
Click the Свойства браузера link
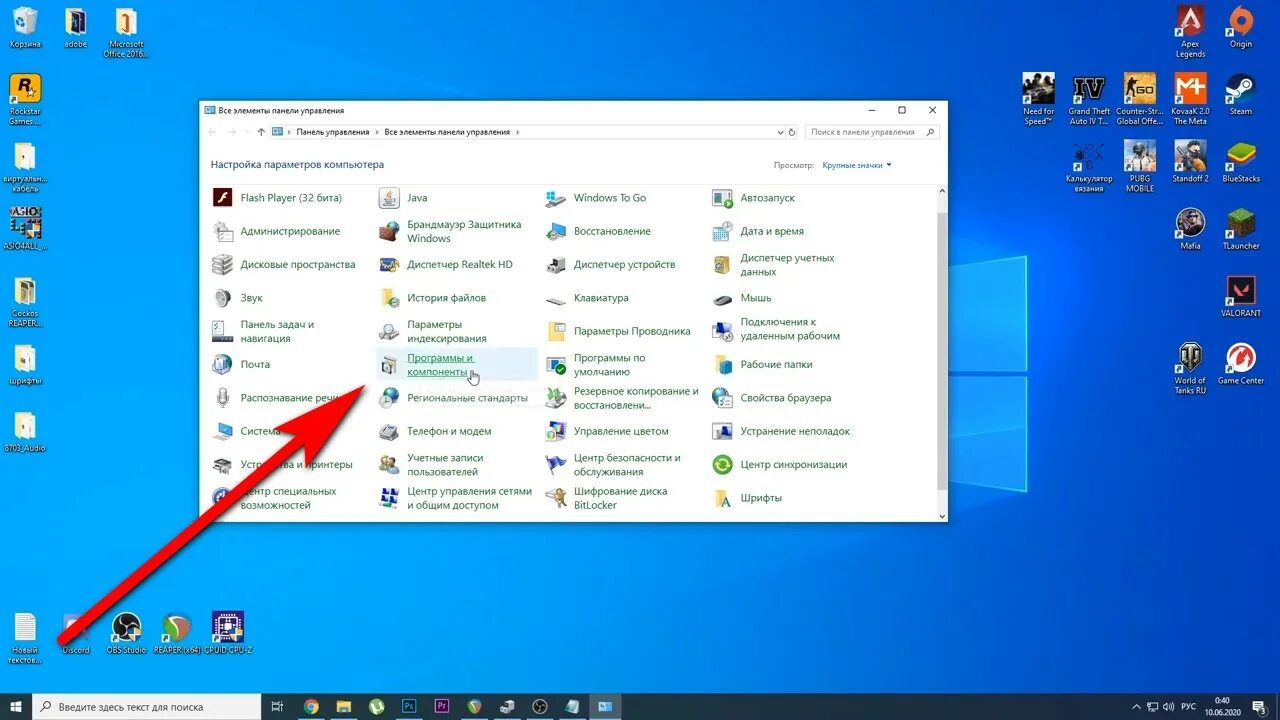pos(786,398)
